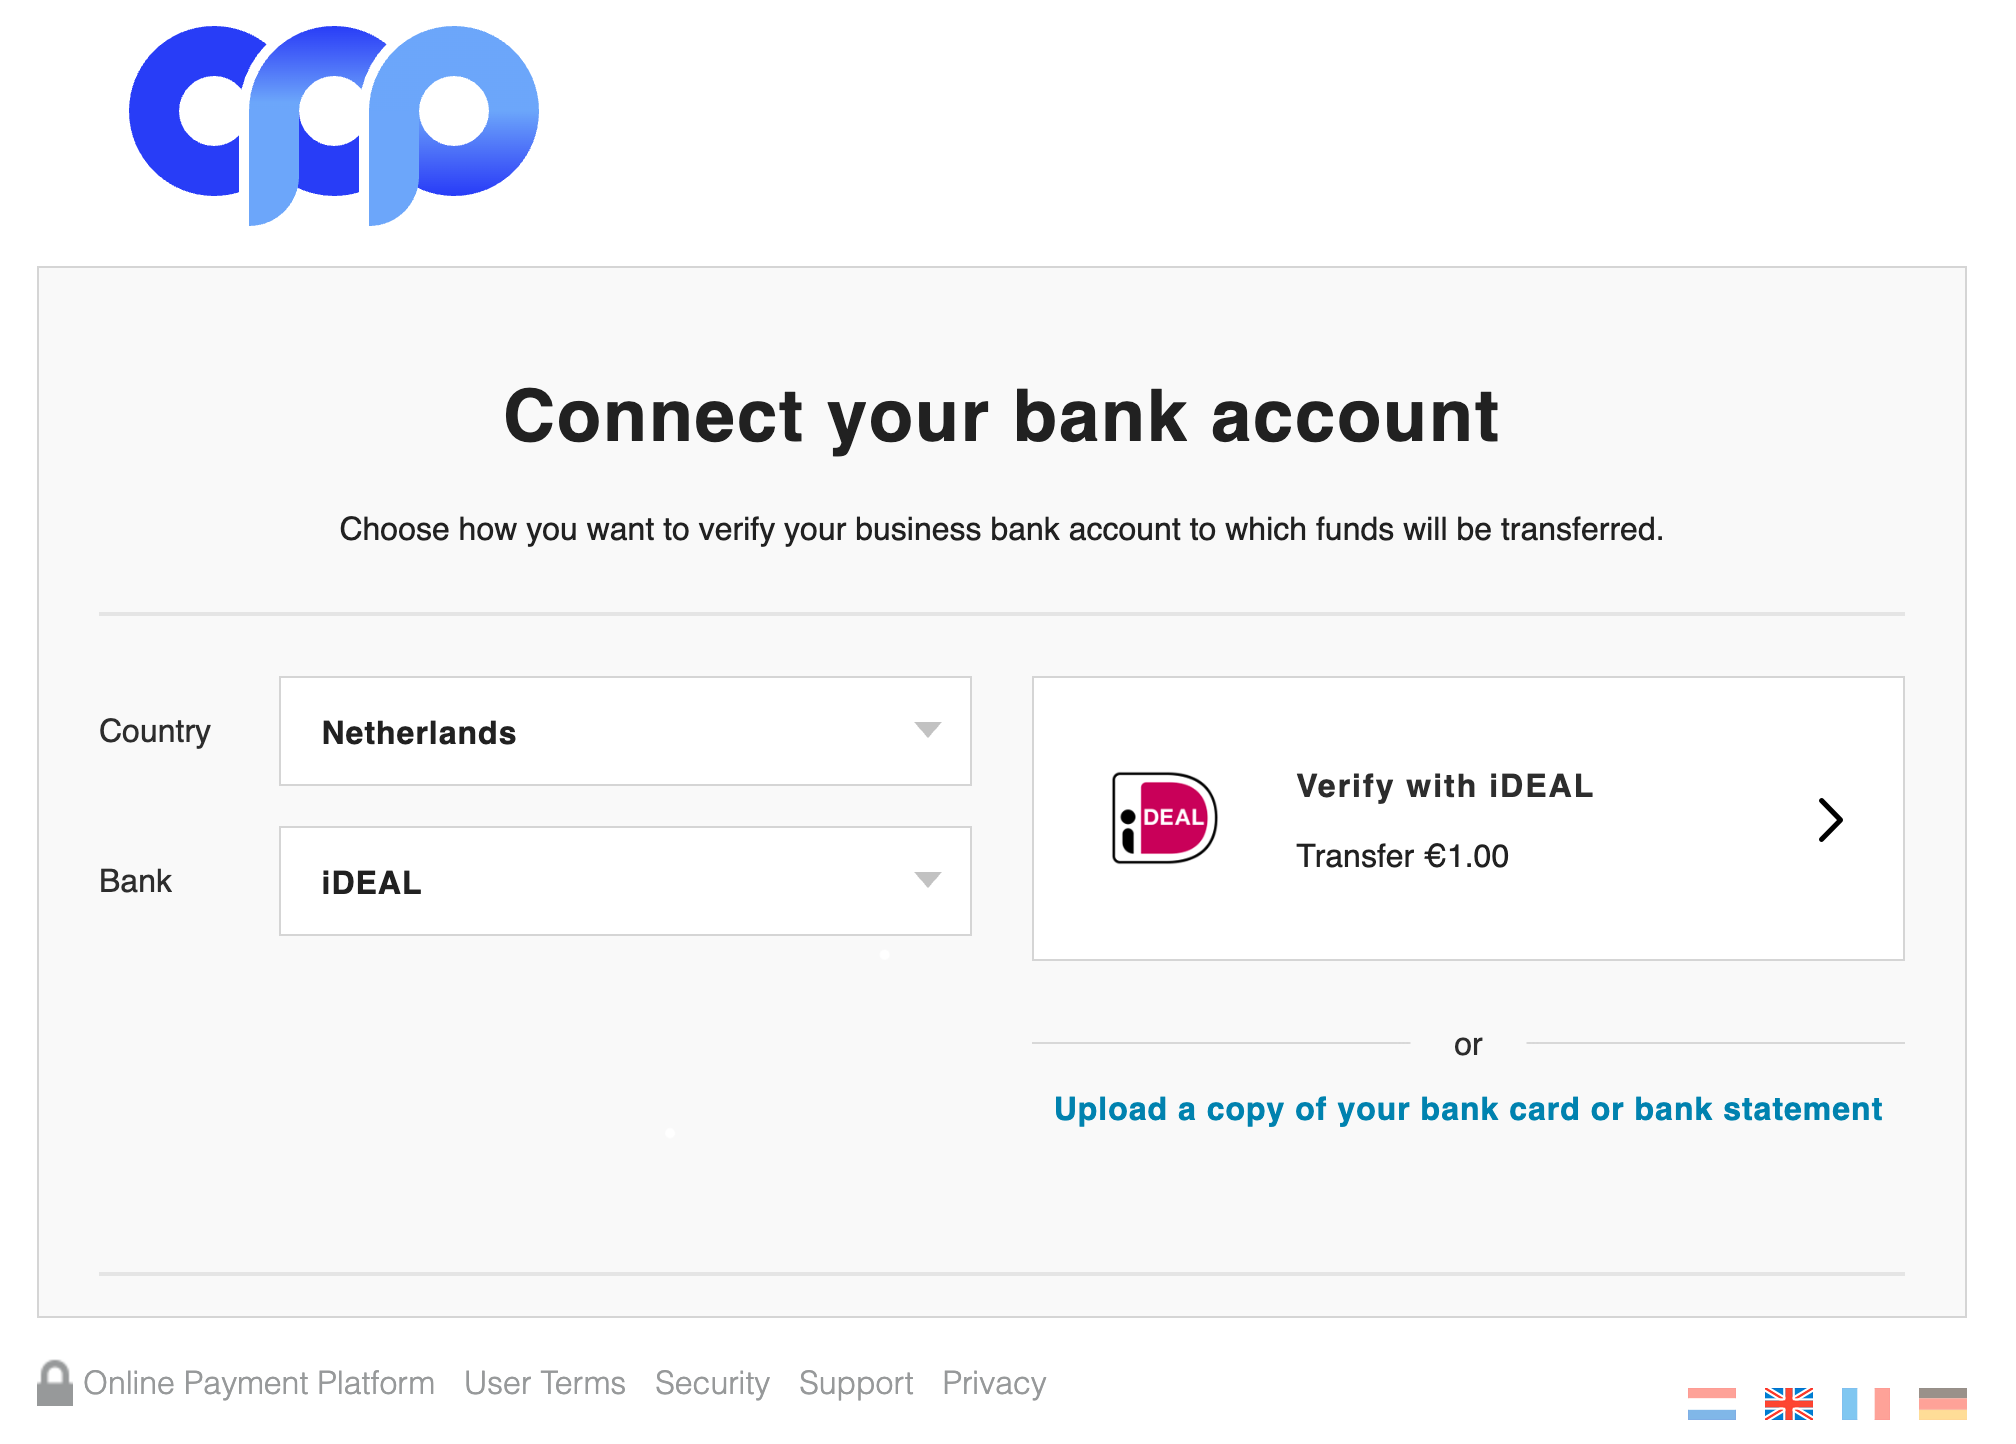This screenshot has height=1444, width=2016.
Task: Open the User Terms footer link
Action: (545, 1383)
